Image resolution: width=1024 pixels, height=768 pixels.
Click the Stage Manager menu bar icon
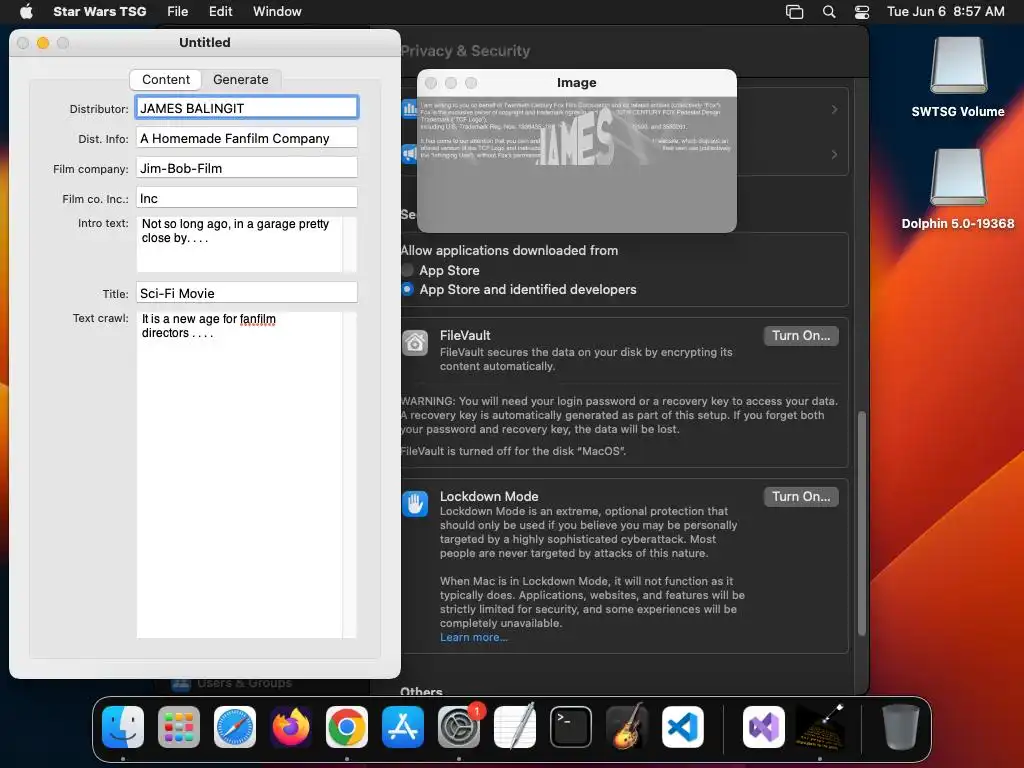(794, 11)
